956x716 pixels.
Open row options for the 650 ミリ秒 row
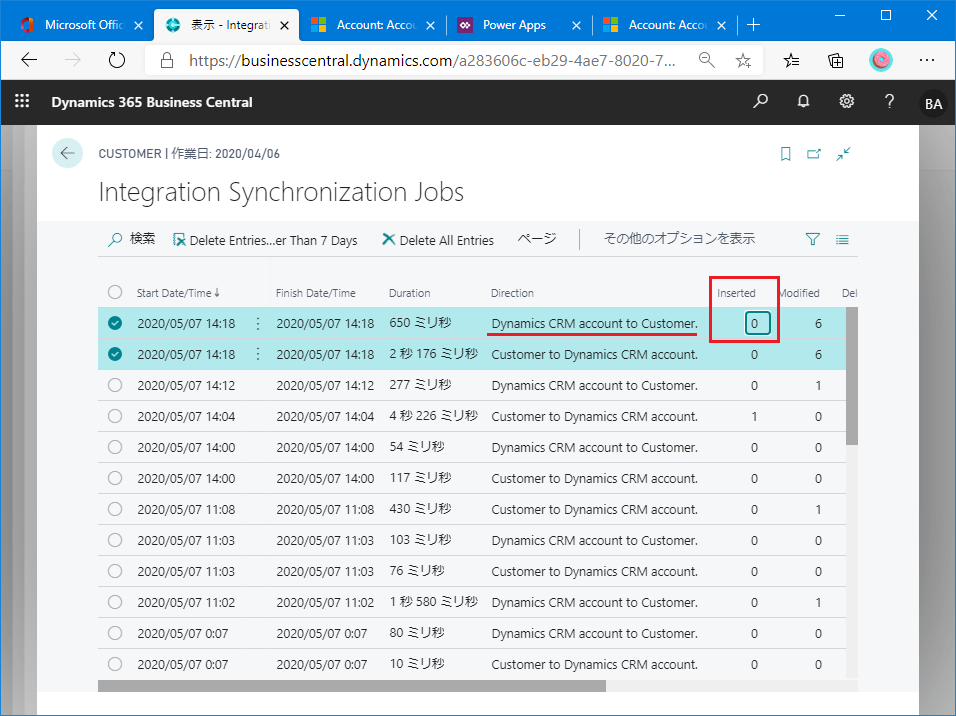coord(258,324)
